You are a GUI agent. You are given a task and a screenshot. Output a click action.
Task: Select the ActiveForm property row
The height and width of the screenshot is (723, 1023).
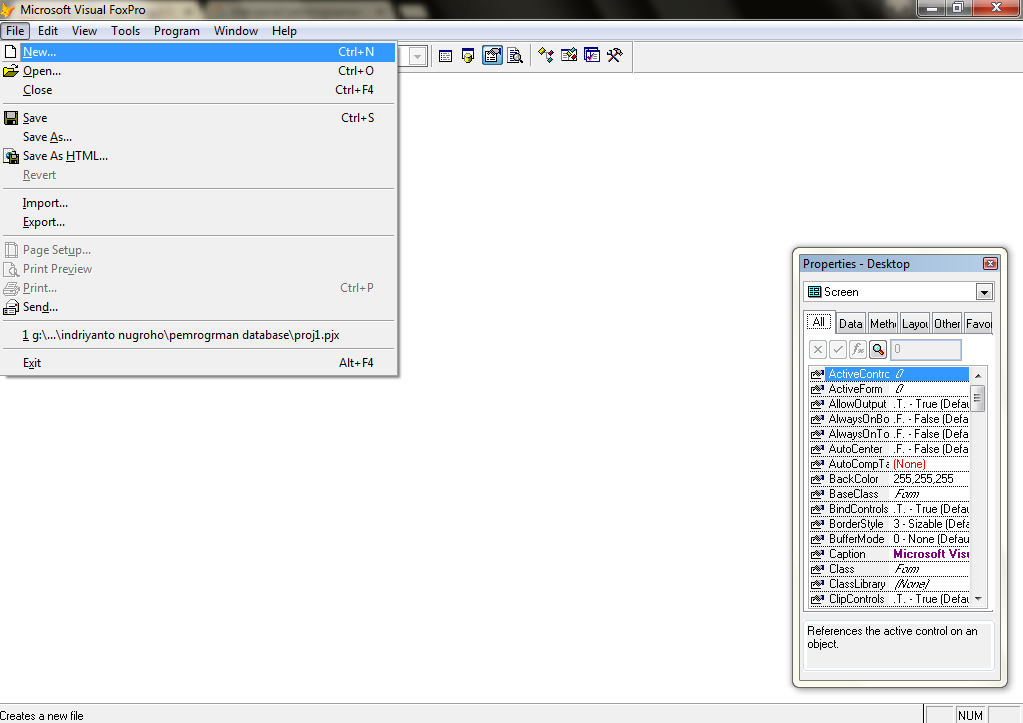tap(889, 389)
